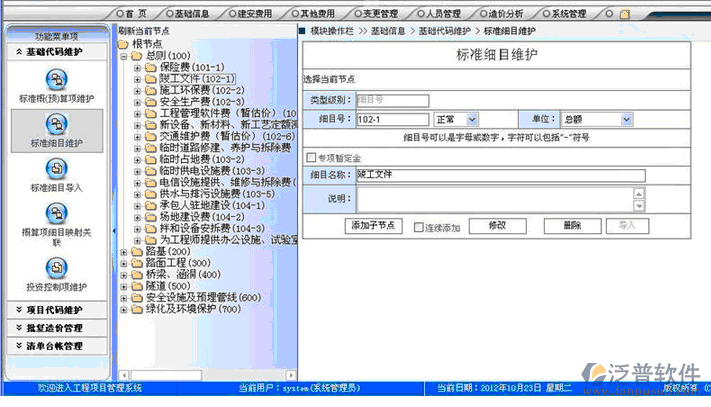This screenshot has width=711, height=407.
Task: Click folder icon of 安全设施及预埋管线(600)
Action: (x=136, y=298)
